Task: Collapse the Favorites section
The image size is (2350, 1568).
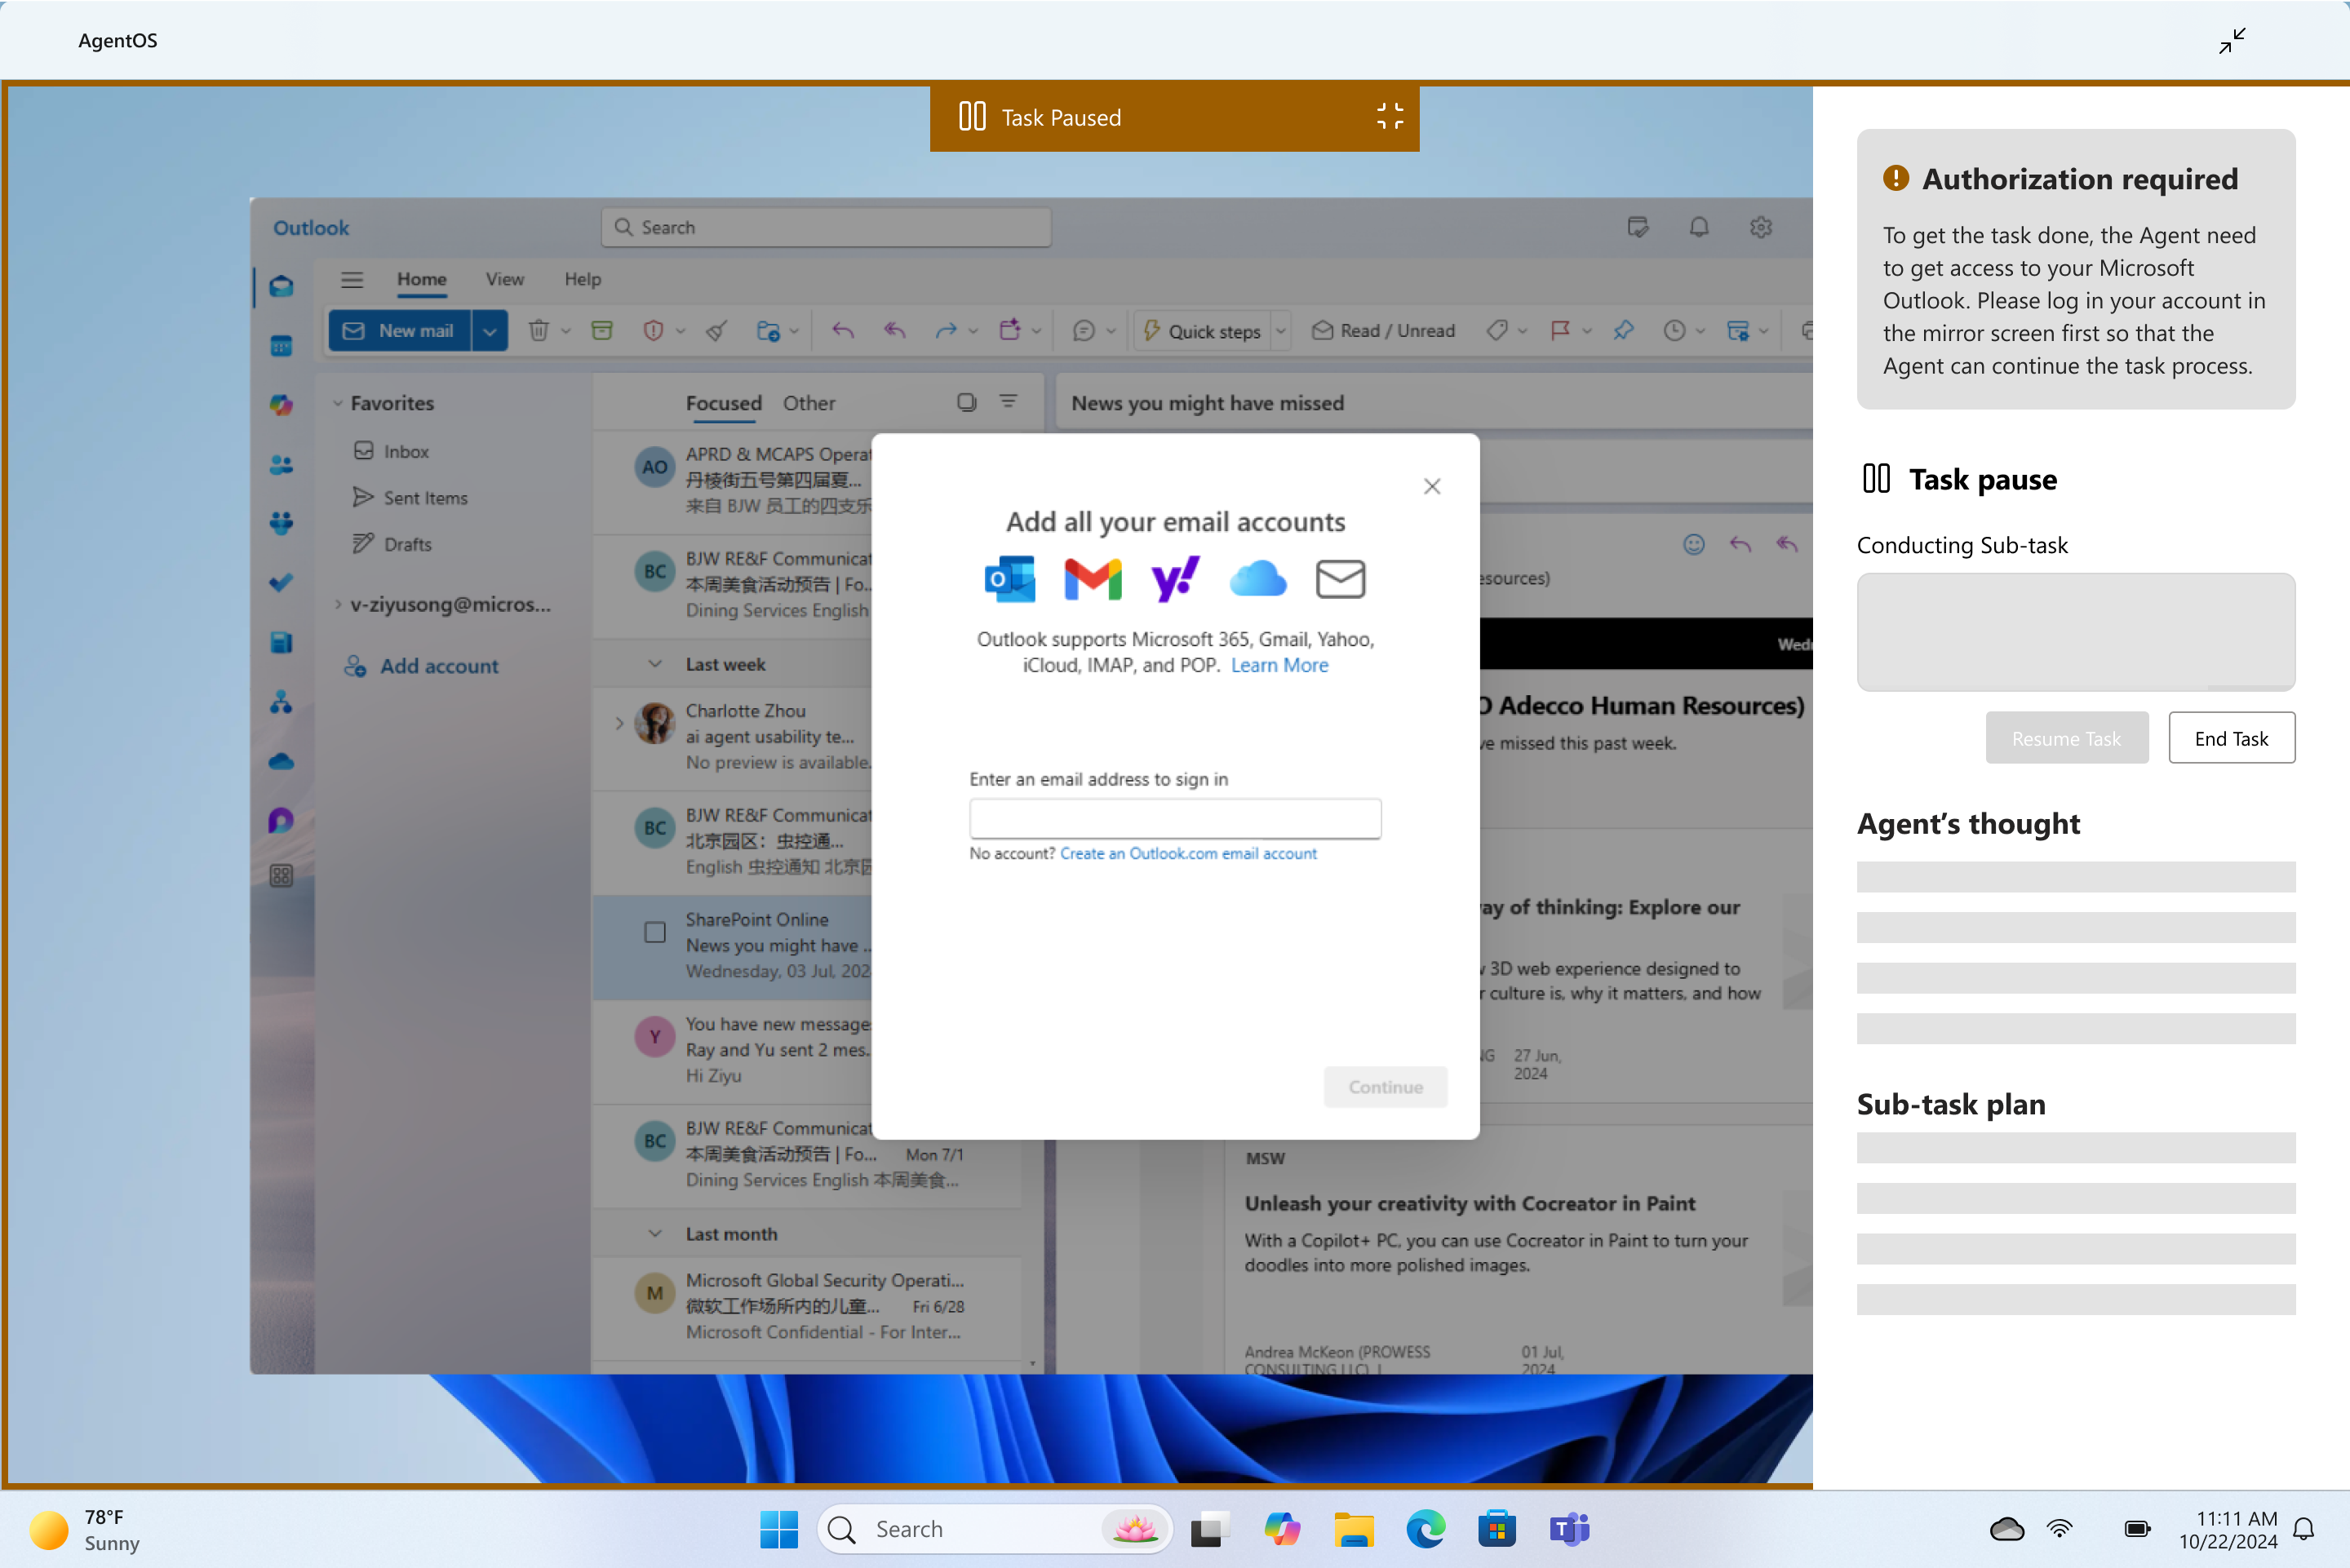Action: coord(338,403)
